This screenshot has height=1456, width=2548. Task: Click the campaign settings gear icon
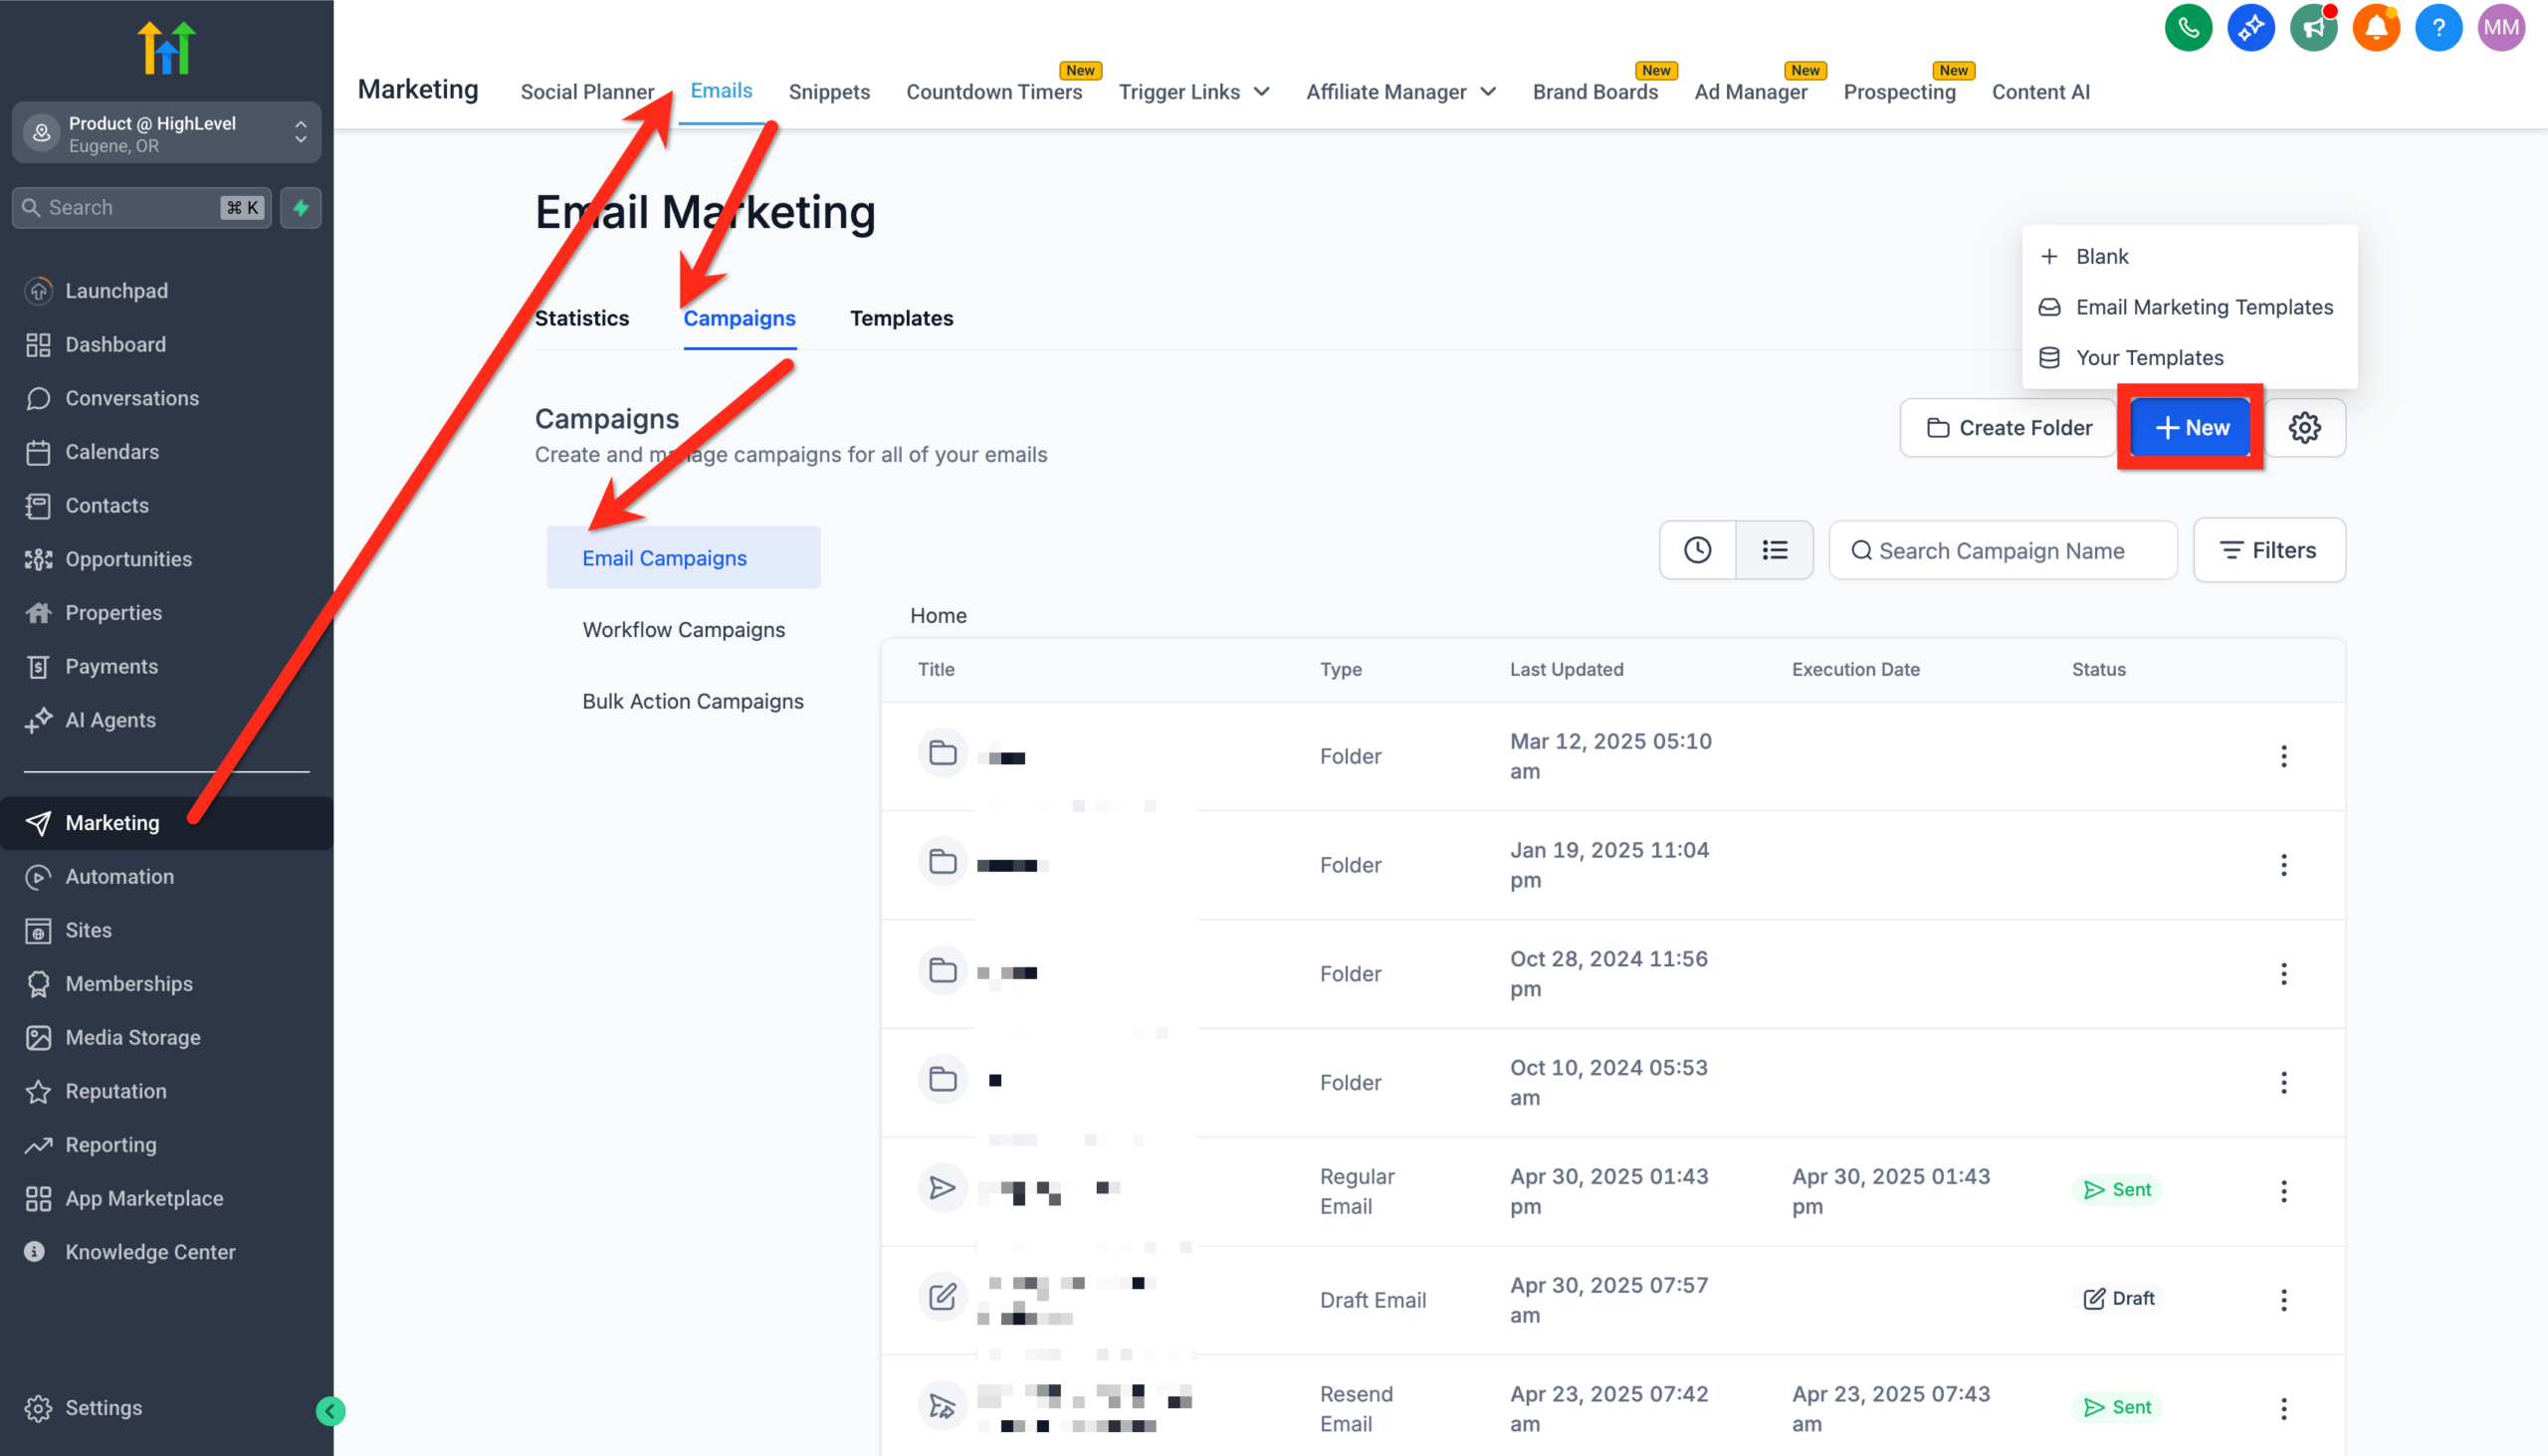pyautogui.click(x=2305, y=427)
